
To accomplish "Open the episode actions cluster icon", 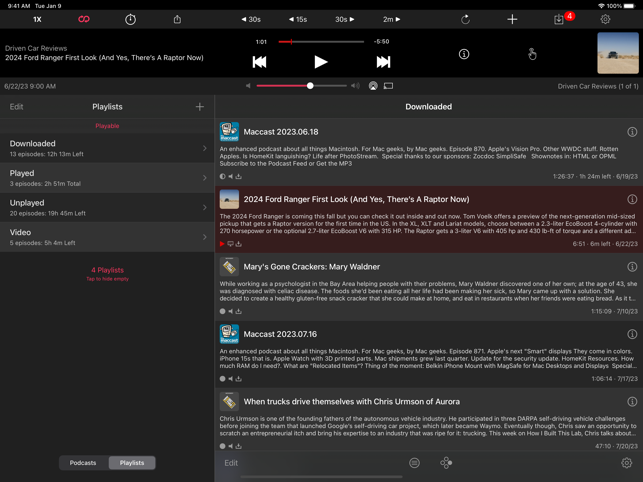I will point(446,463).
